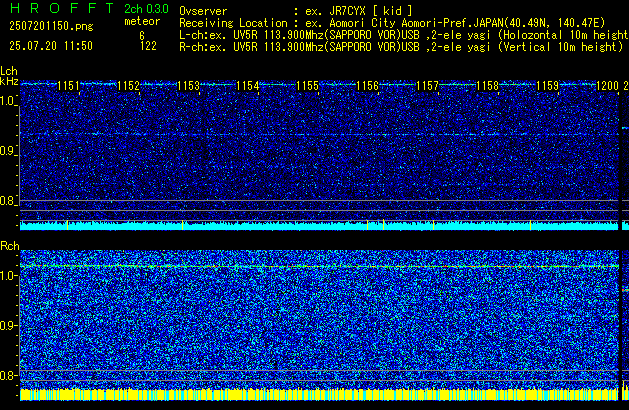Click yellow spike between 1152 and 1153 in Lch strip
The width and height of the screenshot is (629, 410).
[x=183, y=225]
